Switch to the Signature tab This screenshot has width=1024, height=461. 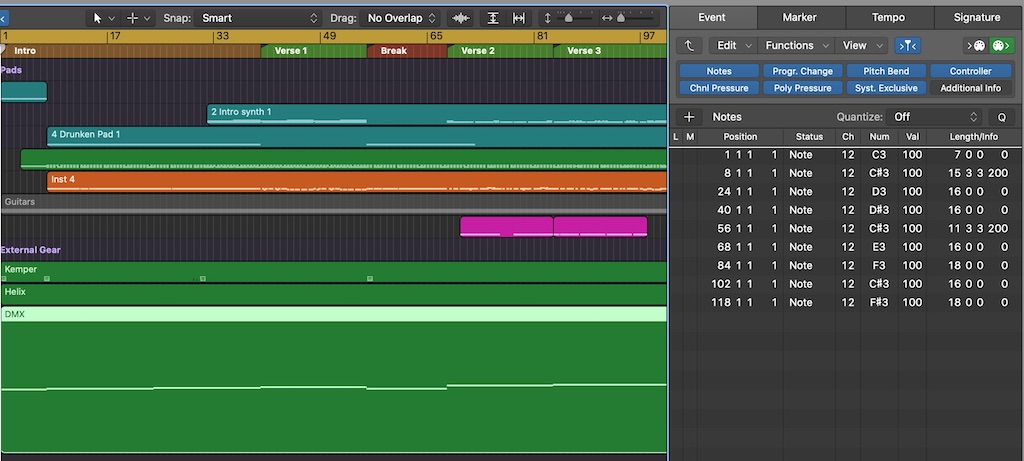(977, 18)
